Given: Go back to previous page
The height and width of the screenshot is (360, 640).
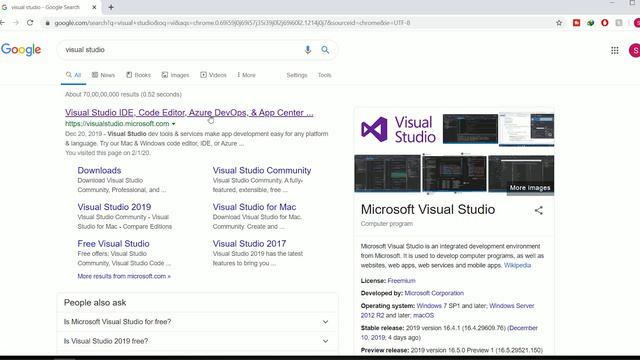Looking at the screenshot, I should click(x=2, y=23).
